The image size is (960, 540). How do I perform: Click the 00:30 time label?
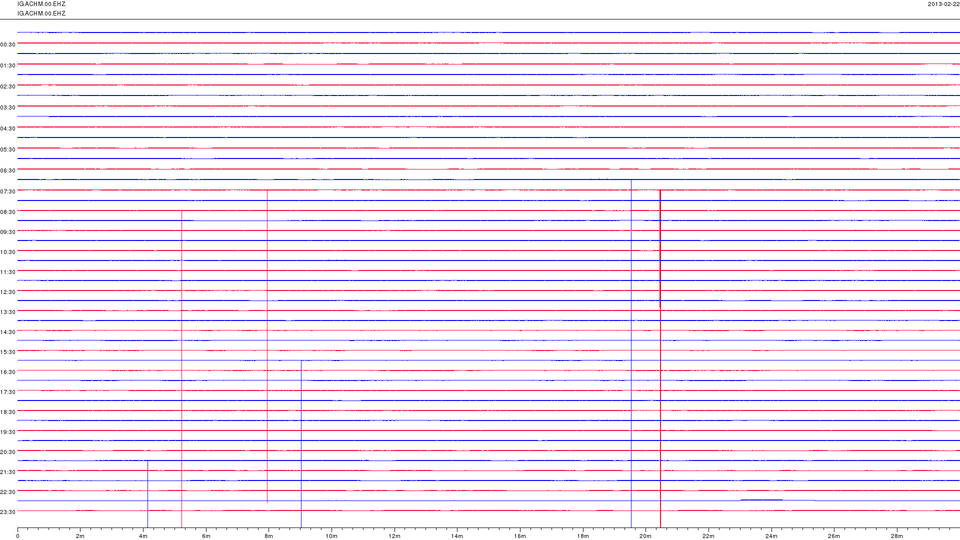click(8, 44)
